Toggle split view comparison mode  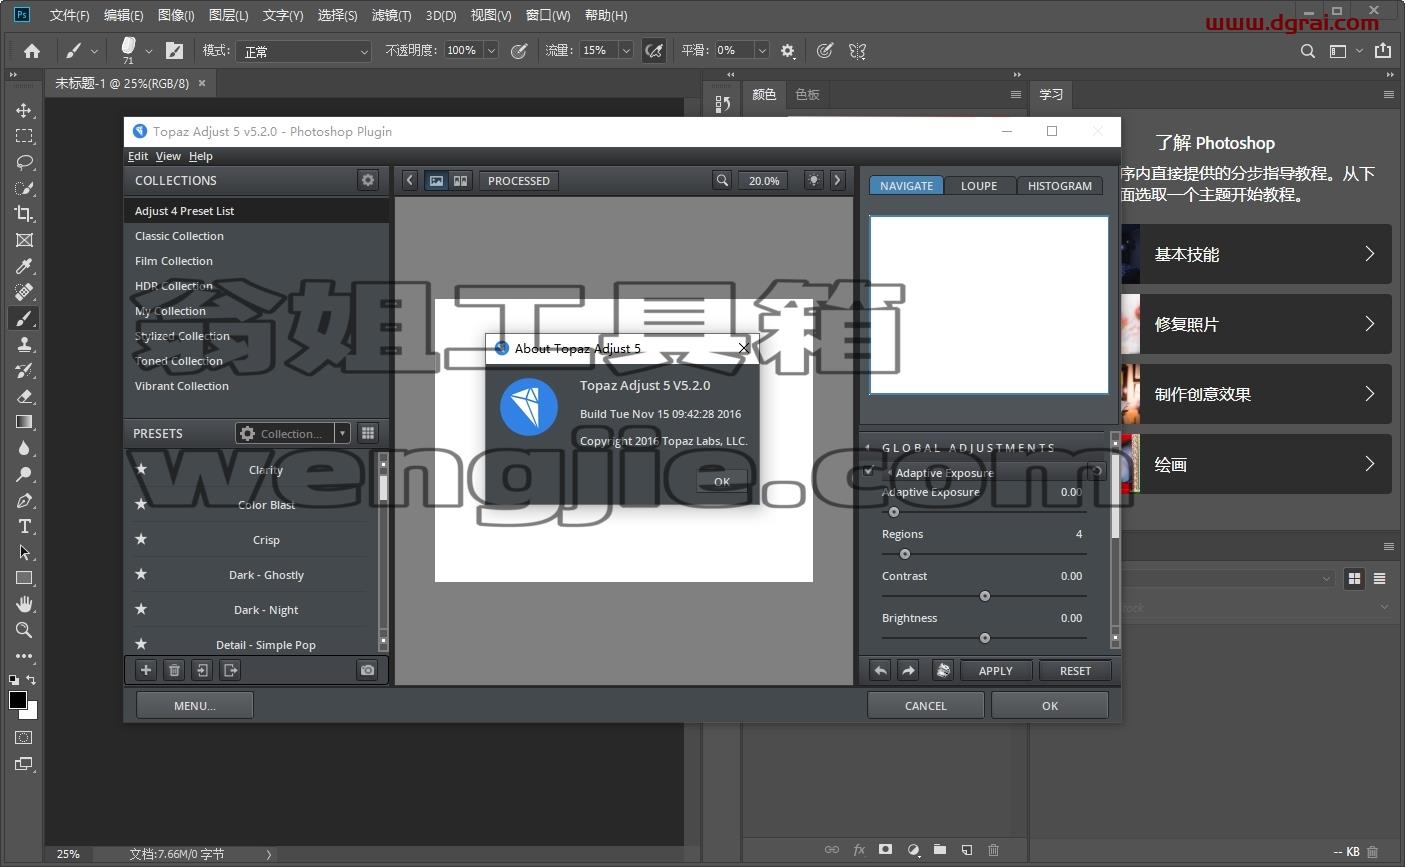click(460, 181)
